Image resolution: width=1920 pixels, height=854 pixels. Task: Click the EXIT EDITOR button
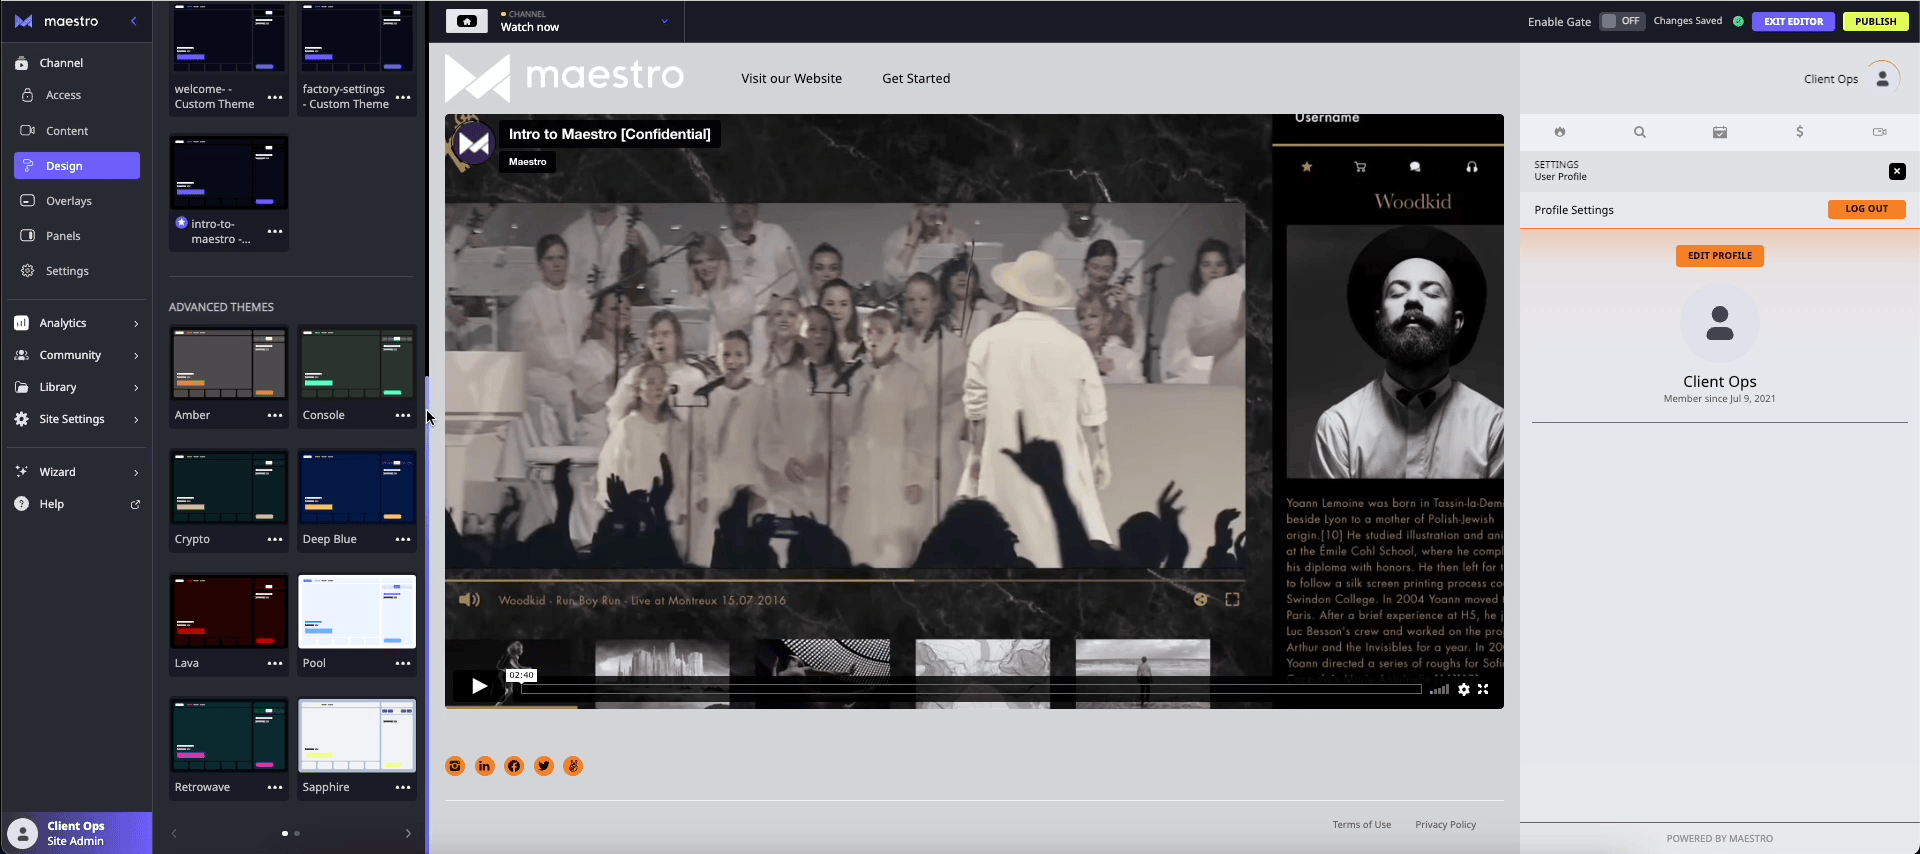click(1793, 21)
